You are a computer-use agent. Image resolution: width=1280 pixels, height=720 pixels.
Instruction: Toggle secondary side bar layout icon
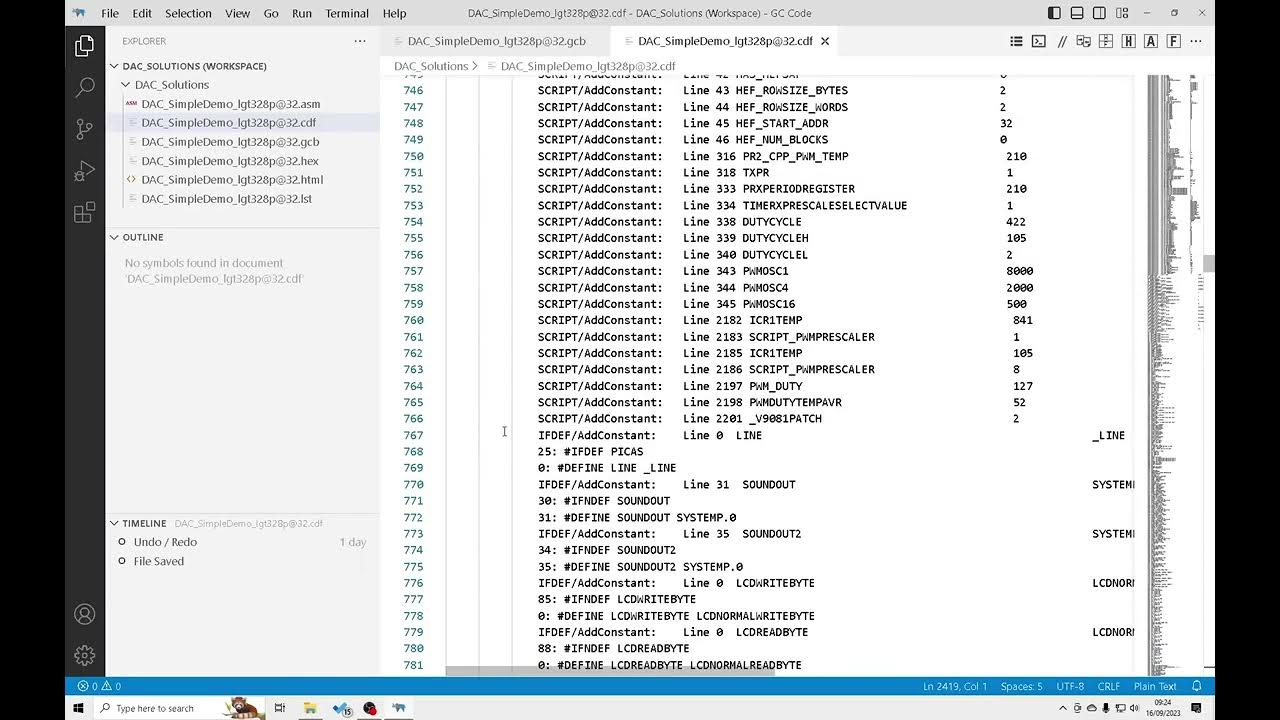point(1099,13)
